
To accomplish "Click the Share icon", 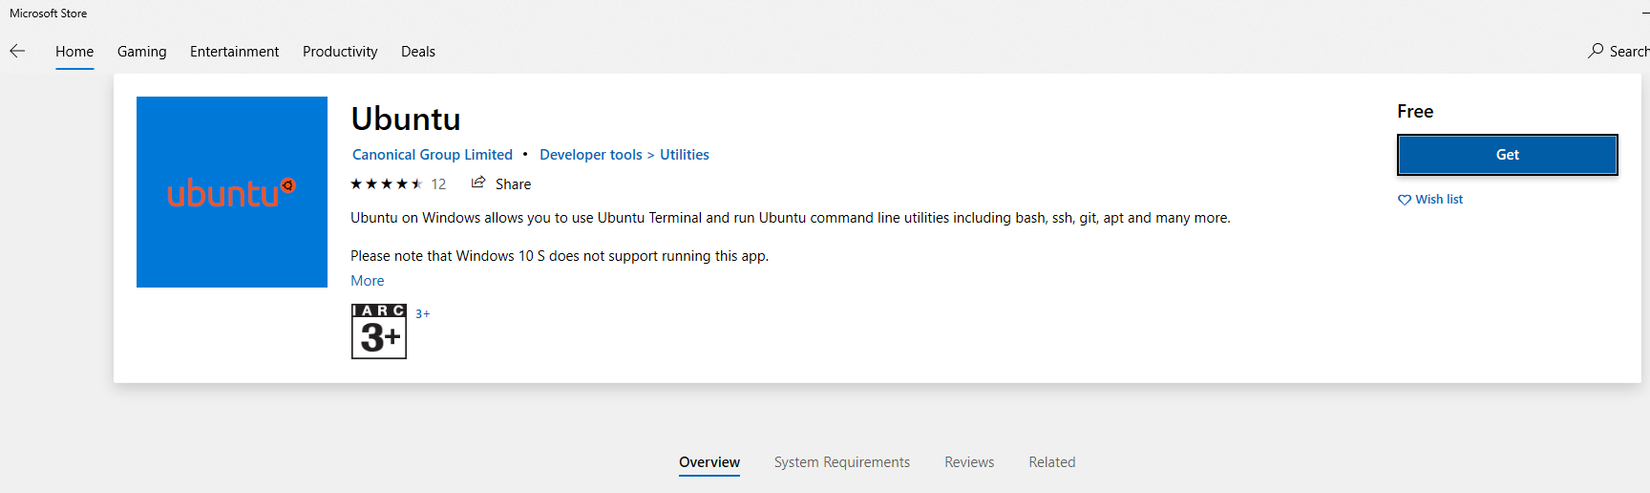I will (479, 183).
